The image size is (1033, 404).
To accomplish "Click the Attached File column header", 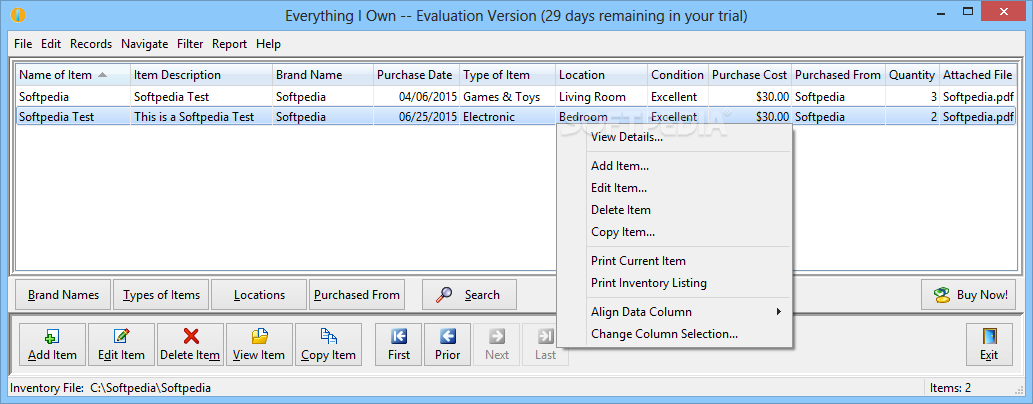I will (x=978, y=74).
